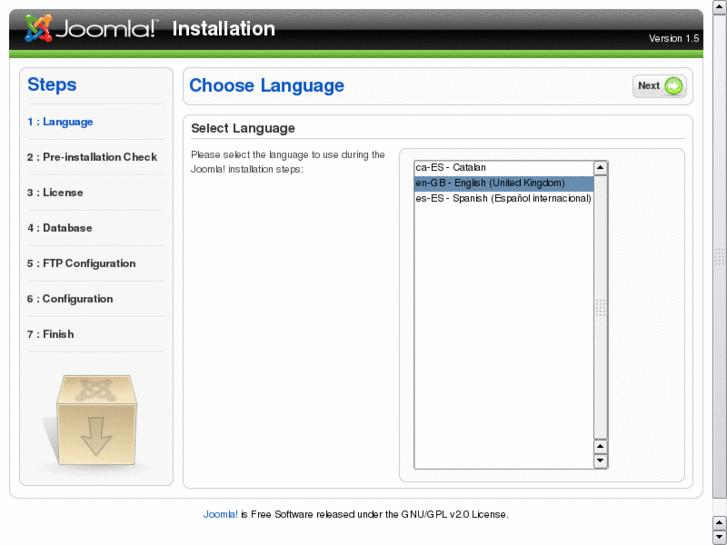Open the Joomla! link in the footer
This screenshot has width=727, height=545.
[x=220, y=514]
